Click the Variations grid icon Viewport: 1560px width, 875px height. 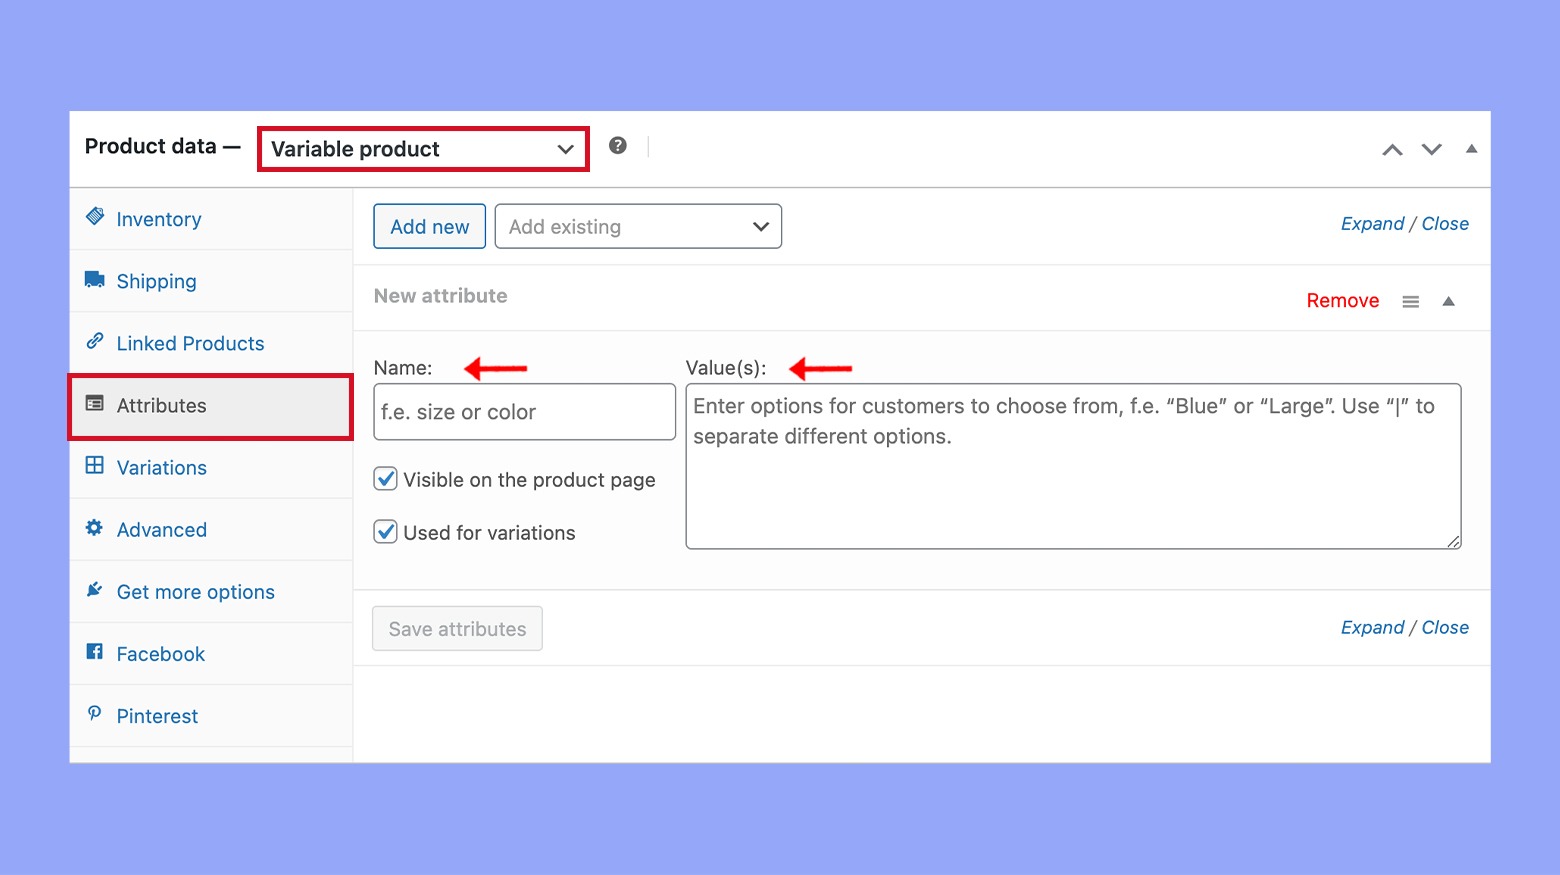click(x=95, y=465)
